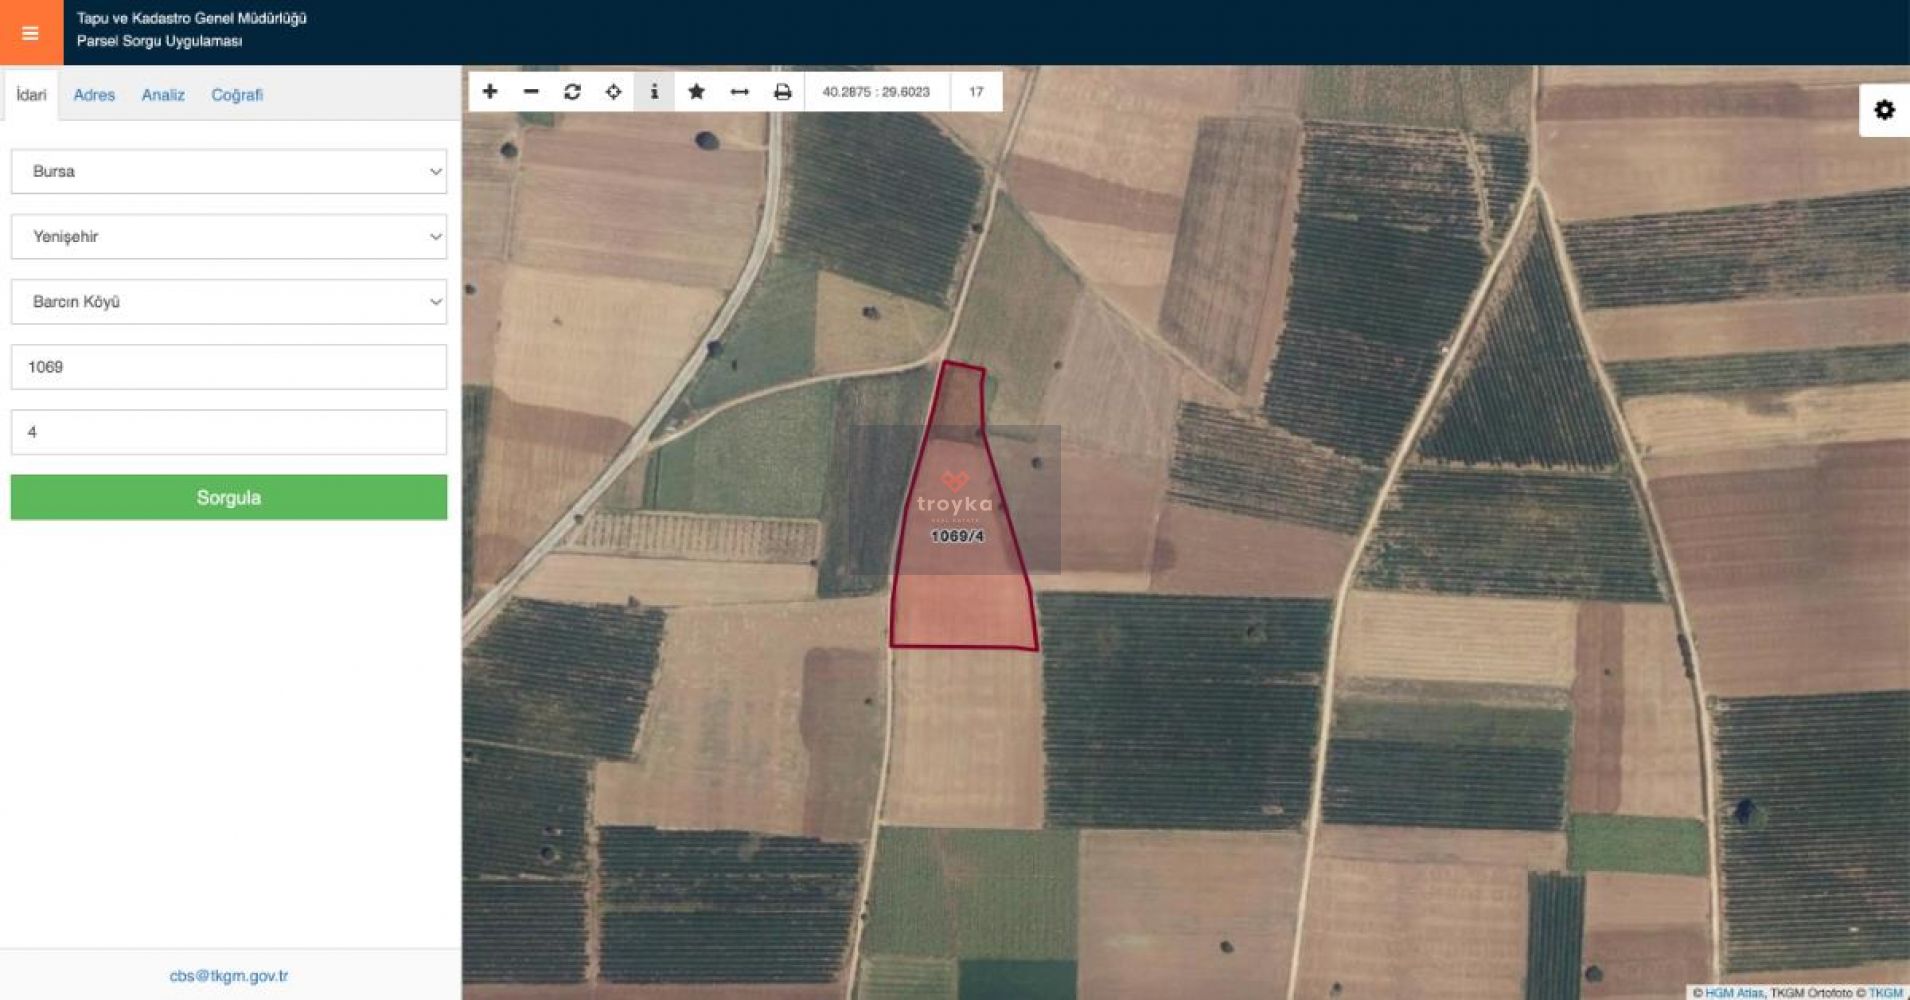Click the refresh map icon

[x=572, y=92]
